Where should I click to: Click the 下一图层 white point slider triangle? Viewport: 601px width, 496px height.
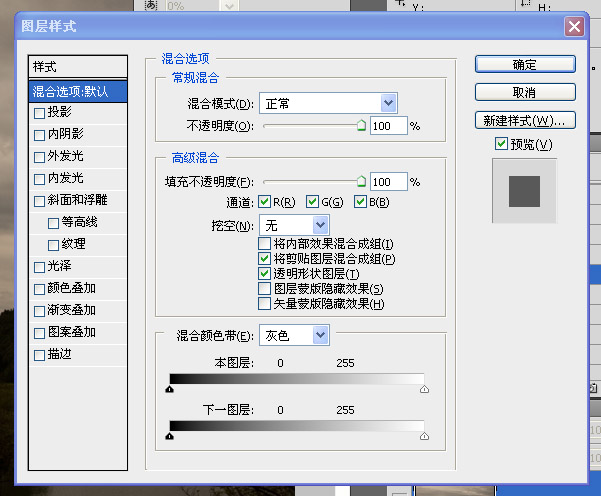424,436
